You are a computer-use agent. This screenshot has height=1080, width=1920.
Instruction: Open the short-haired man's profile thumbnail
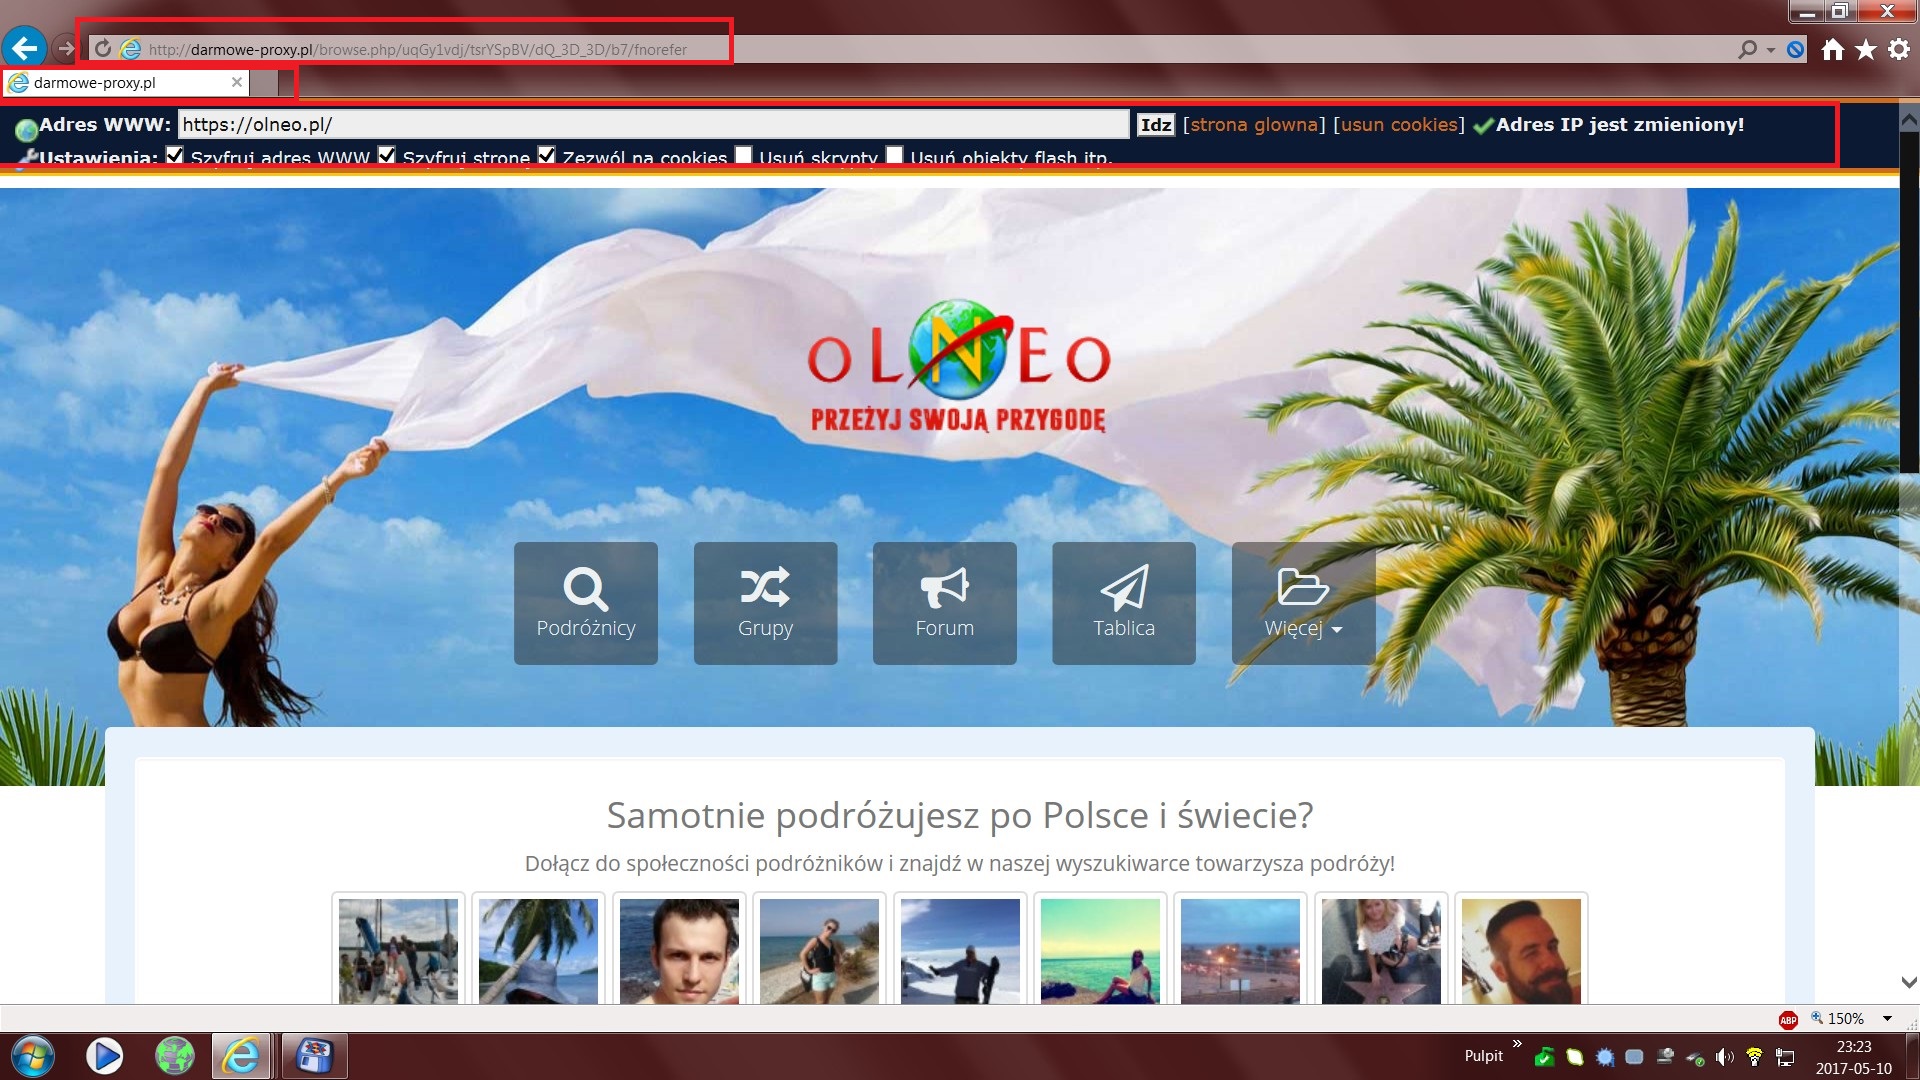pyautogui.click(x=679, y=950)
